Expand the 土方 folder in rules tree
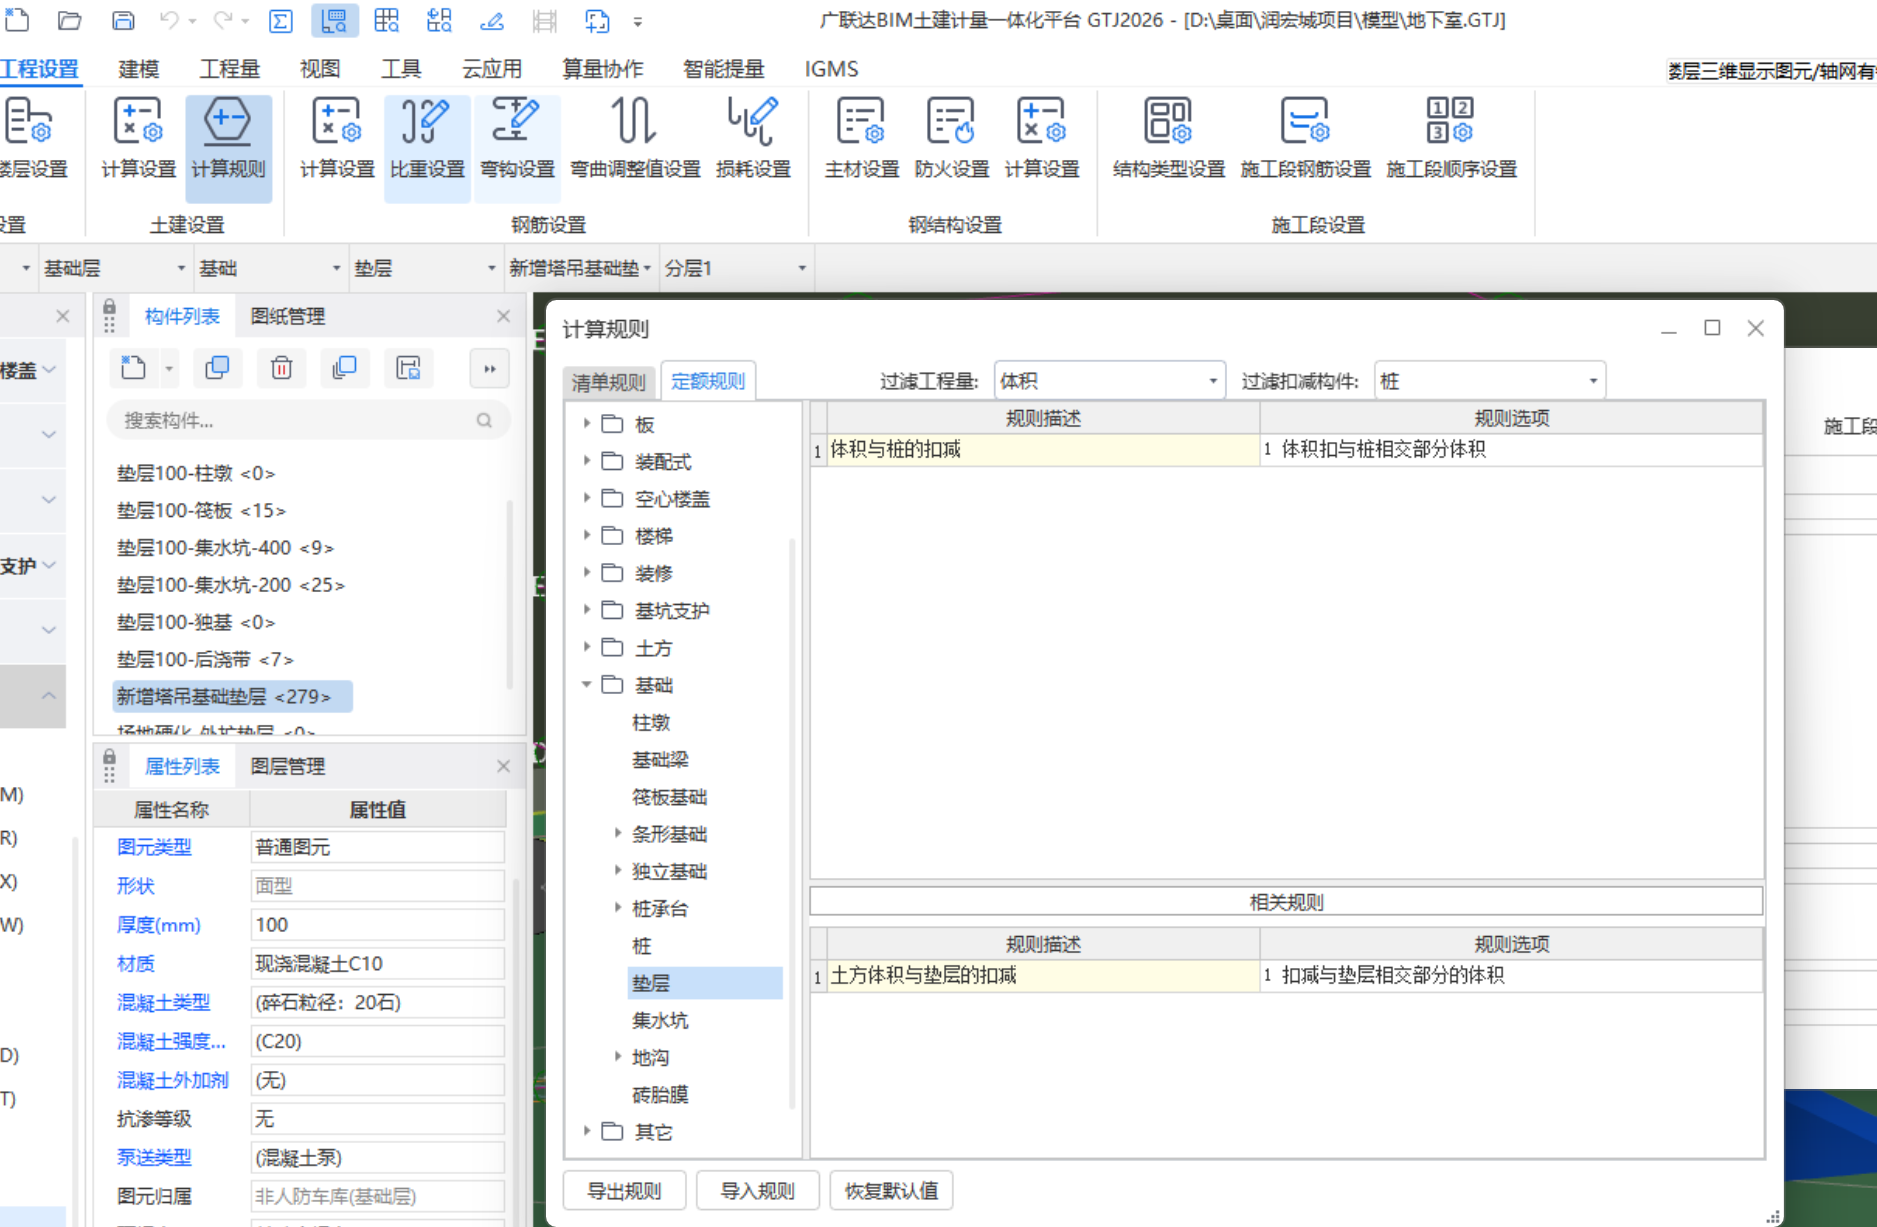The image size is (1877, 1227). point(587,648)
